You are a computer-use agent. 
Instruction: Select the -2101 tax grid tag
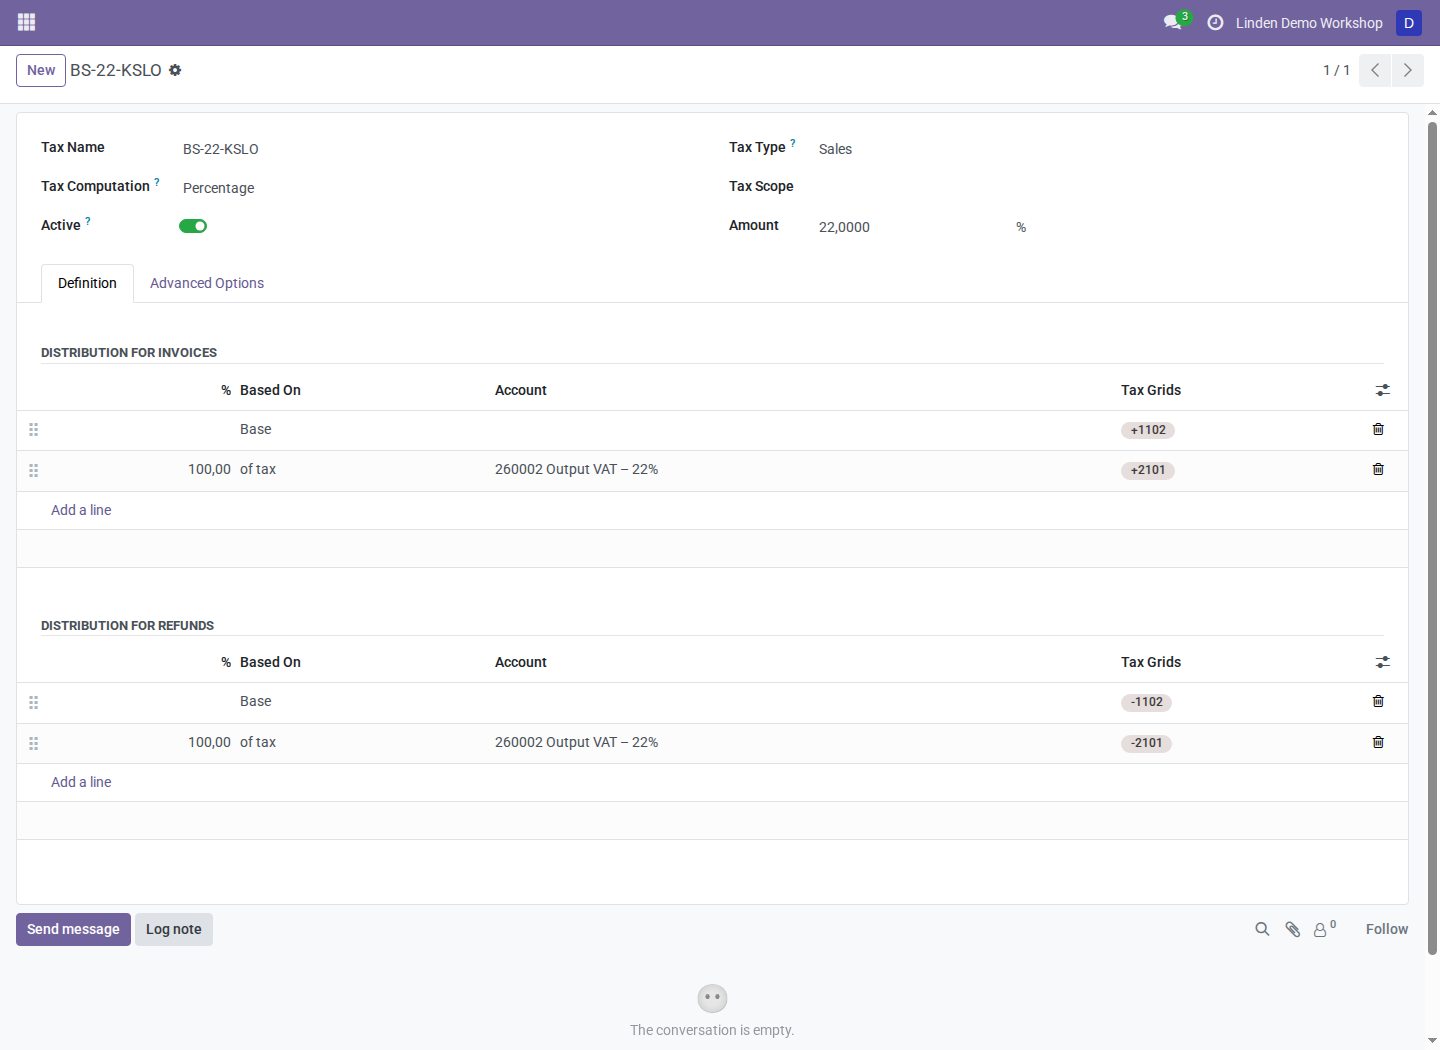1146,743
